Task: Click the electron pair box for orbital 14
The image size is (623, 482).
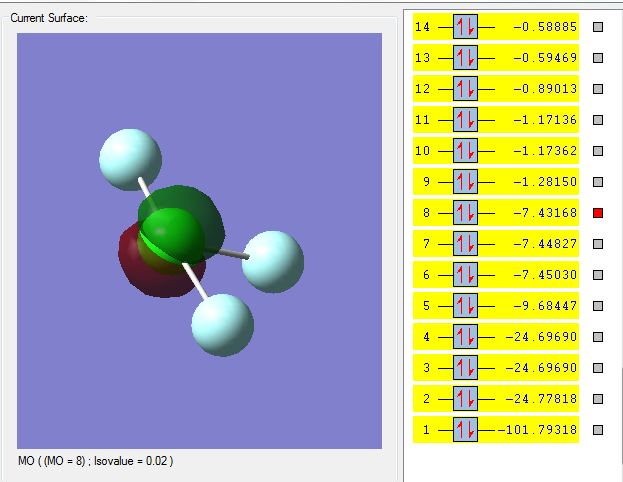Action: pos(466,28)
